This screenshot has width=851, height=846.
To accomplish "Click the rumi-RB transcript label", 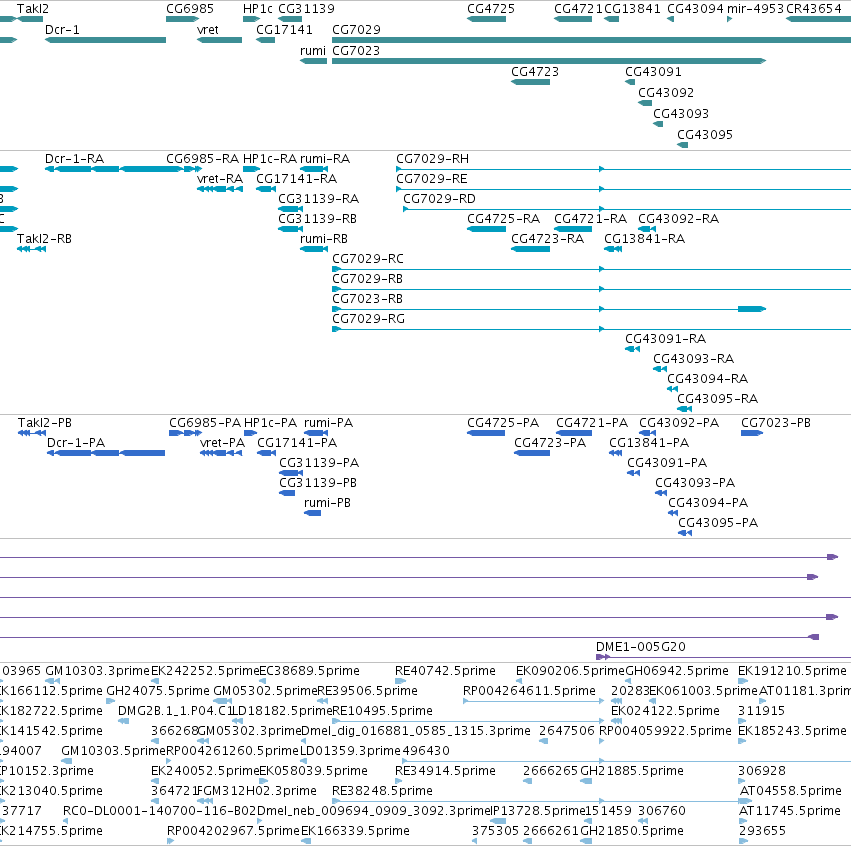I will pos(324,239).
